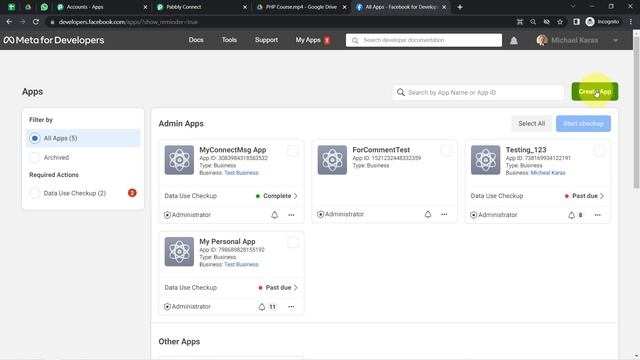Image resolution: width=640 pixels, height=360 pixels.
Task: Click the browser address bar URL
Action: pyautogui.click(x=128, y=22)
